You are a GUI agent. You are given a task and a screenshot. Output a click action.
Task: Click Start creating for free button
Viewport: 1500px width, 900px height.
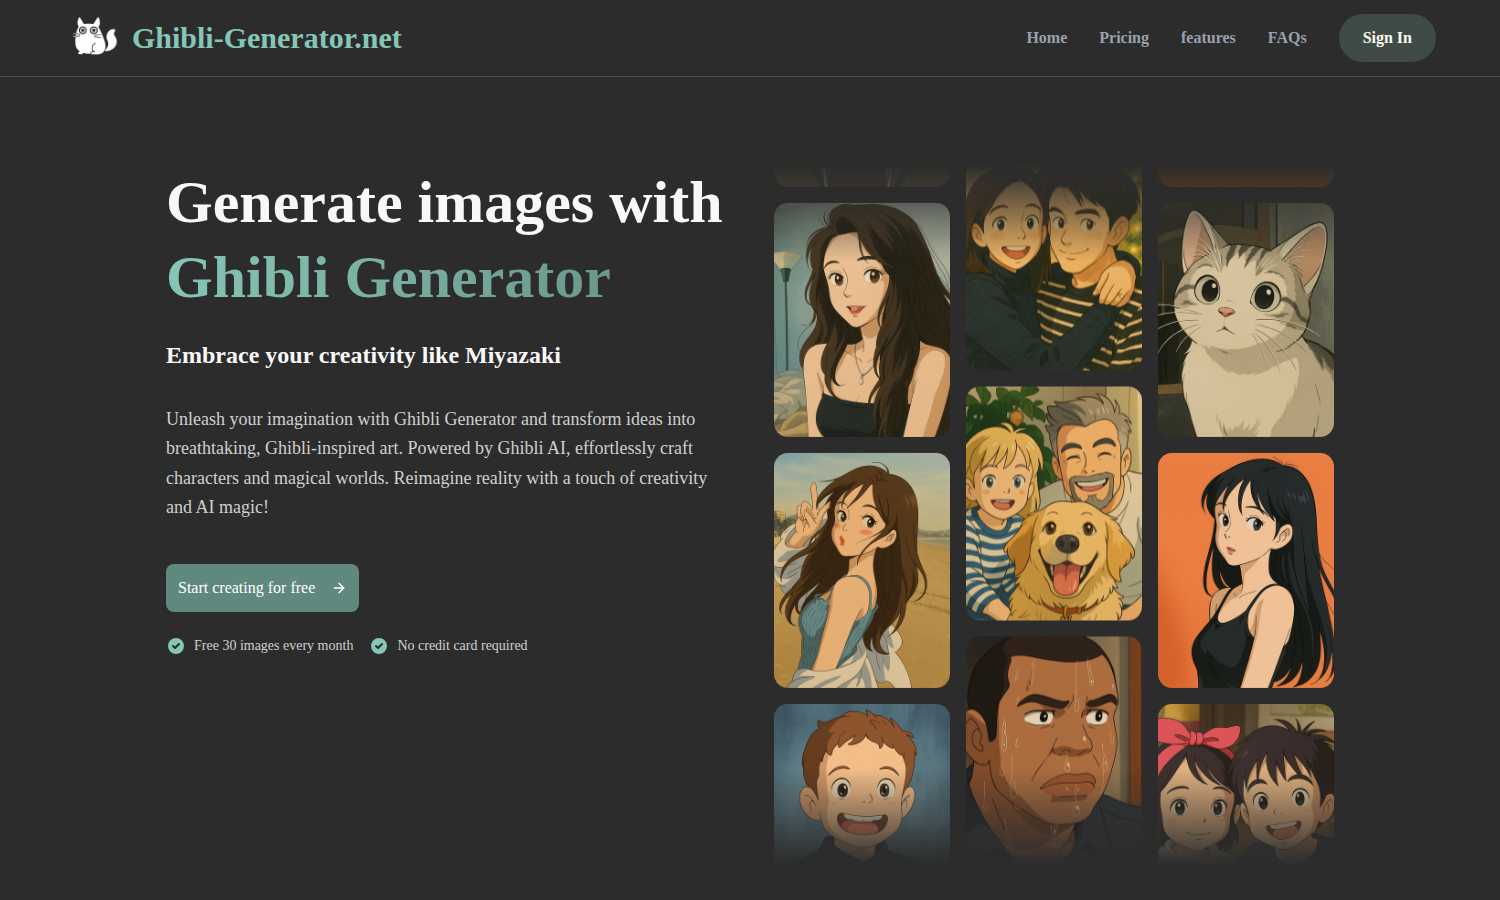[262, 588]
